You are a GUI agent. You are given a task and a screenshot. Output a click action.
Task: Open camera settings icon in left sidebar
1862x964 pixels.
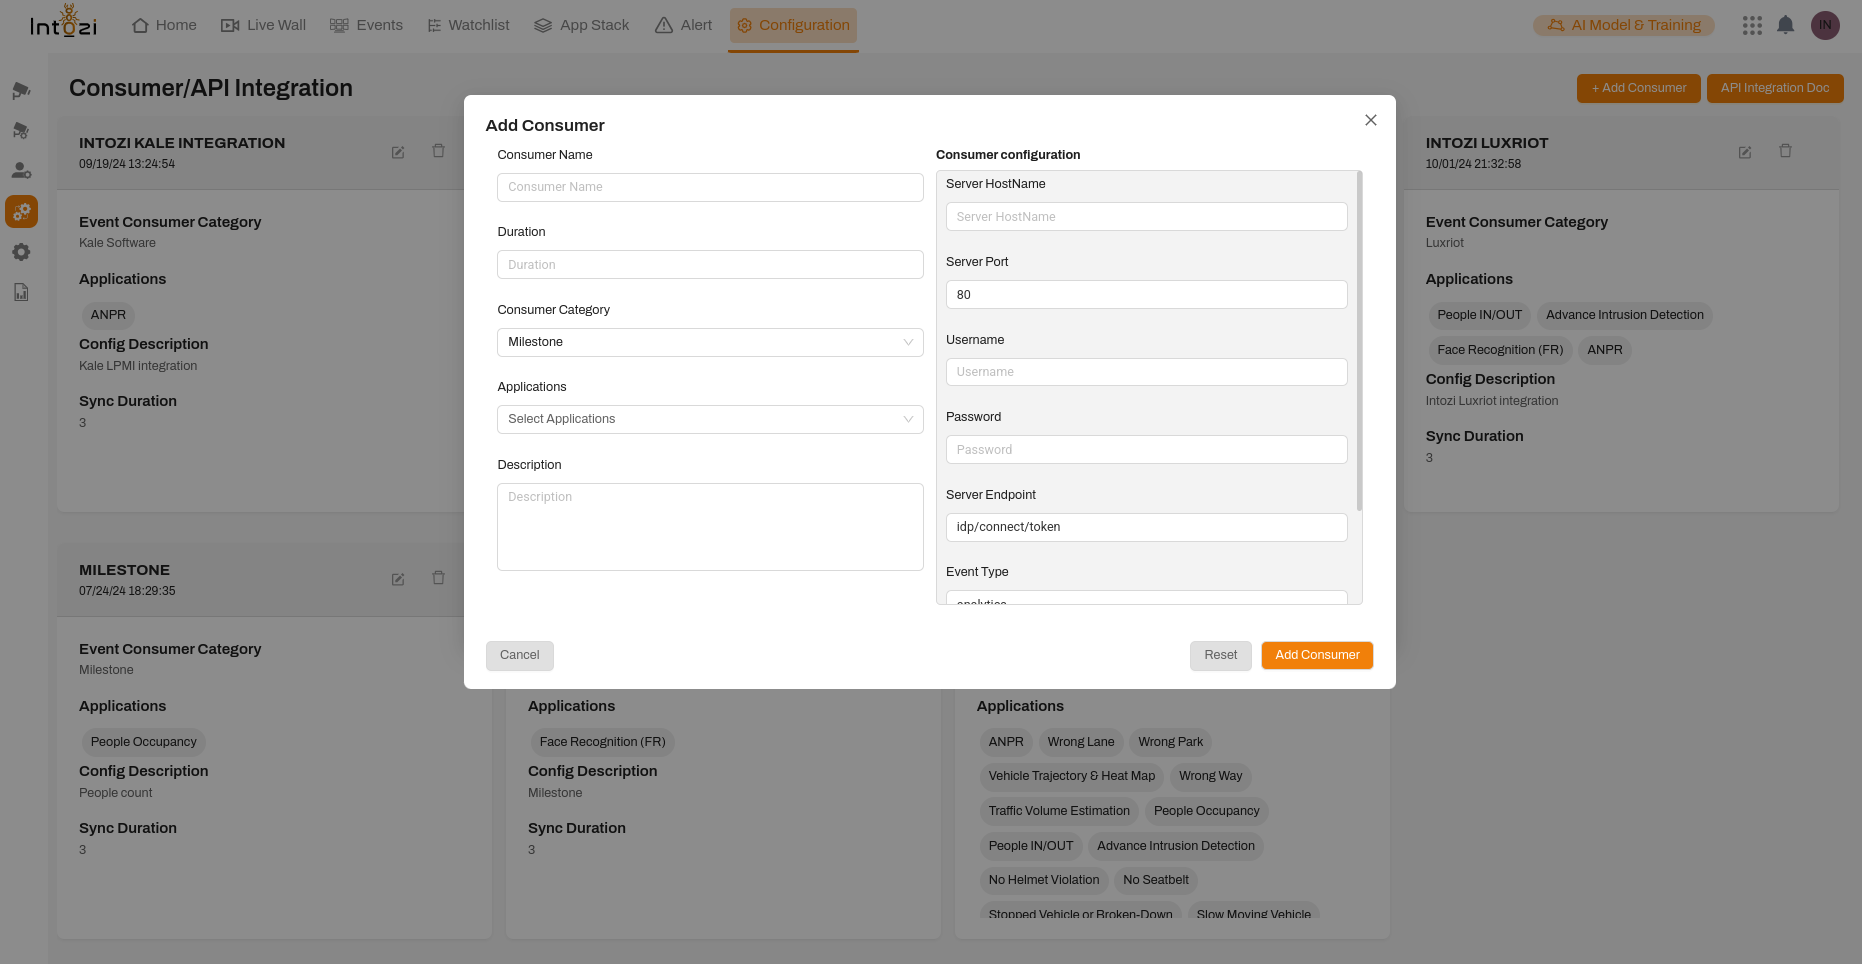pos(21,130)
